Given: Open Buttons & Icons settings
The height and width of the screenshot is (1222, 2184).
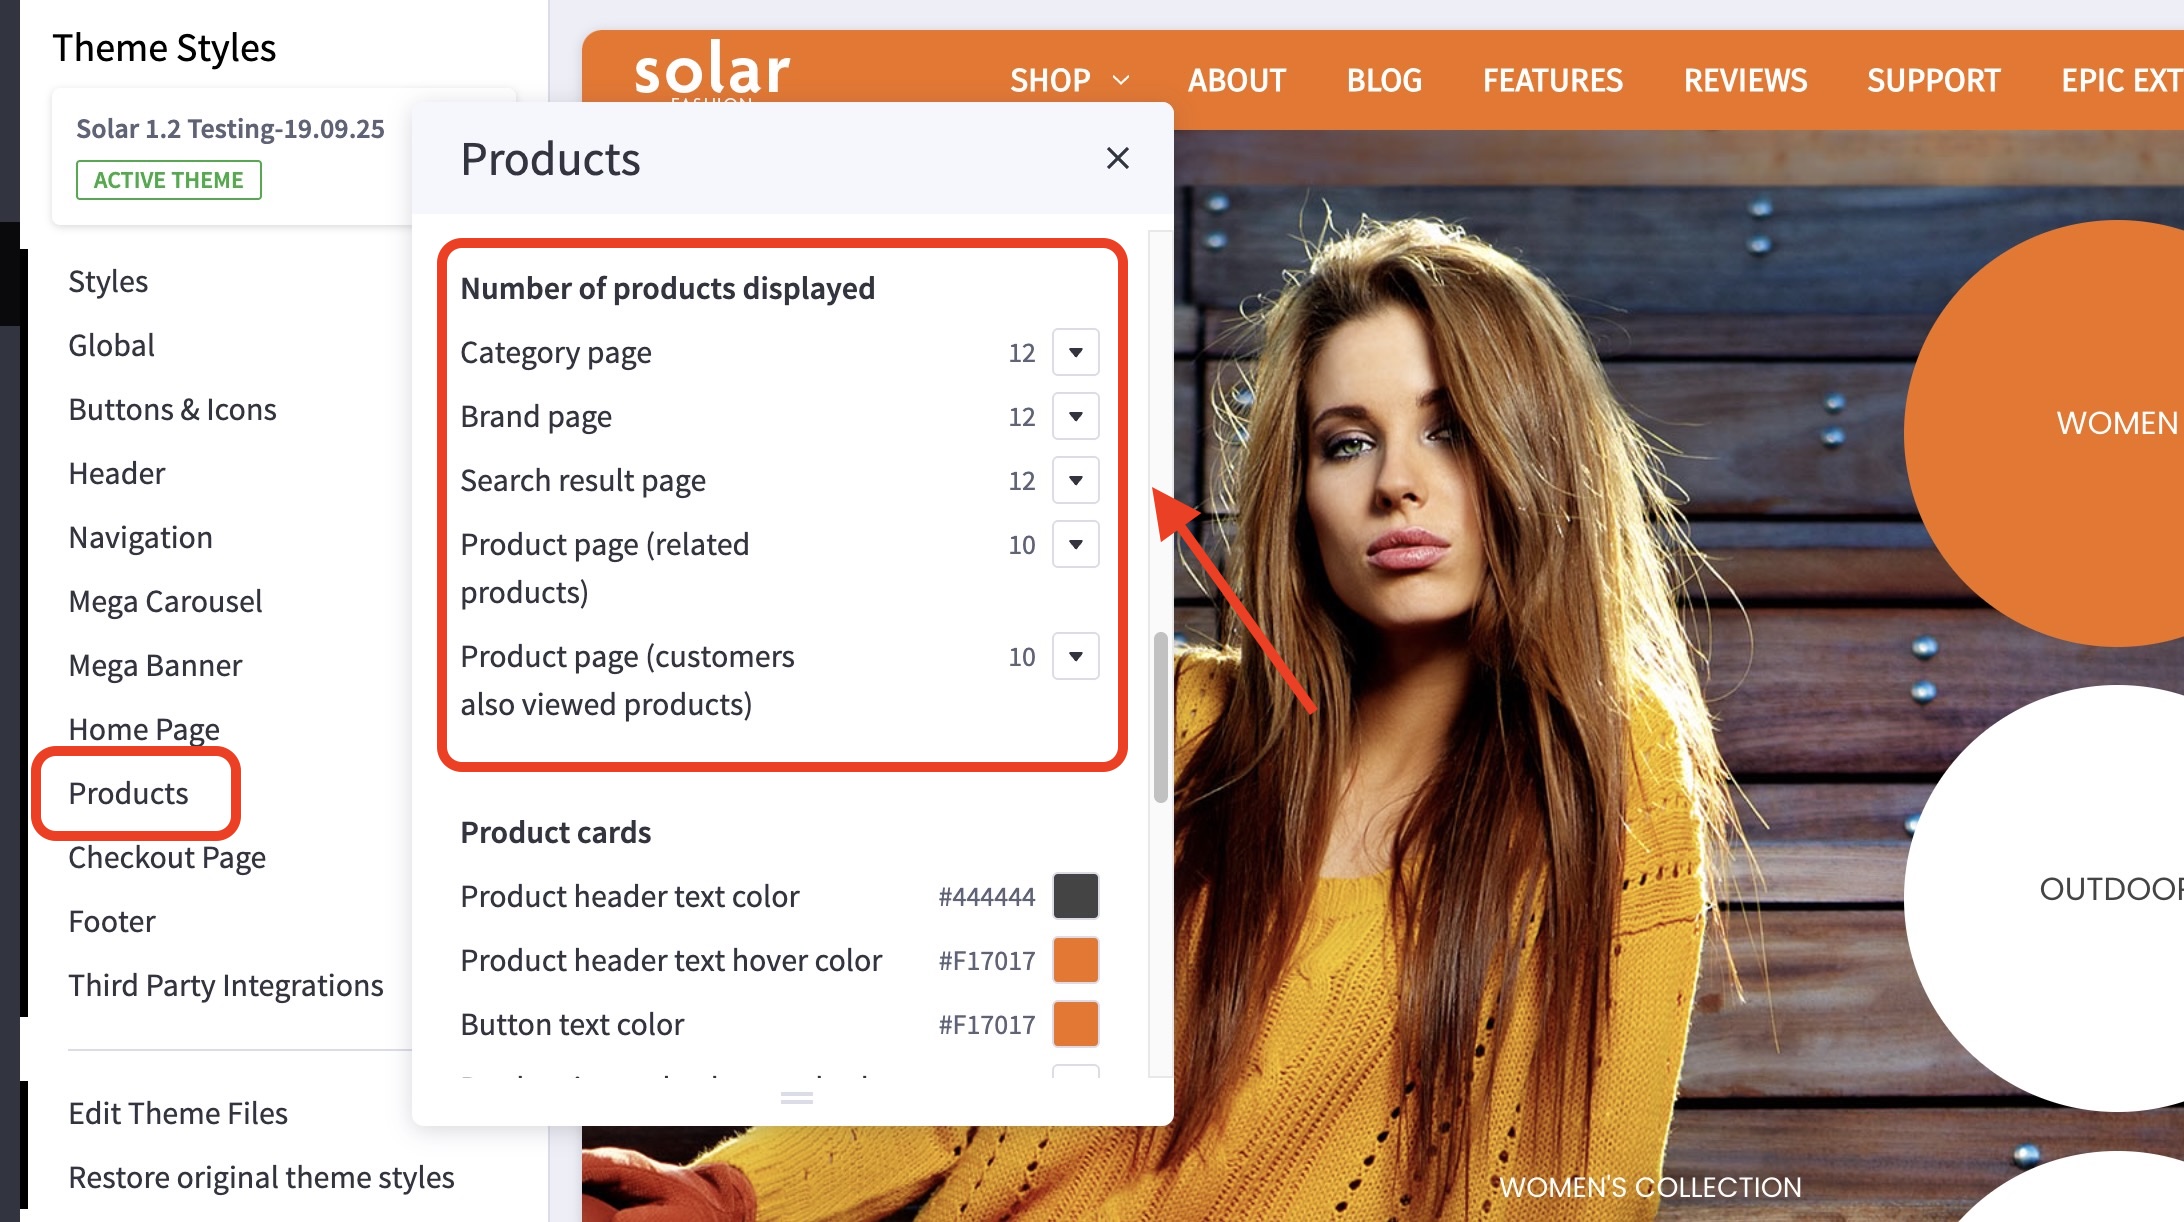Looking at the screenshot, I should [x=172, y=409].
